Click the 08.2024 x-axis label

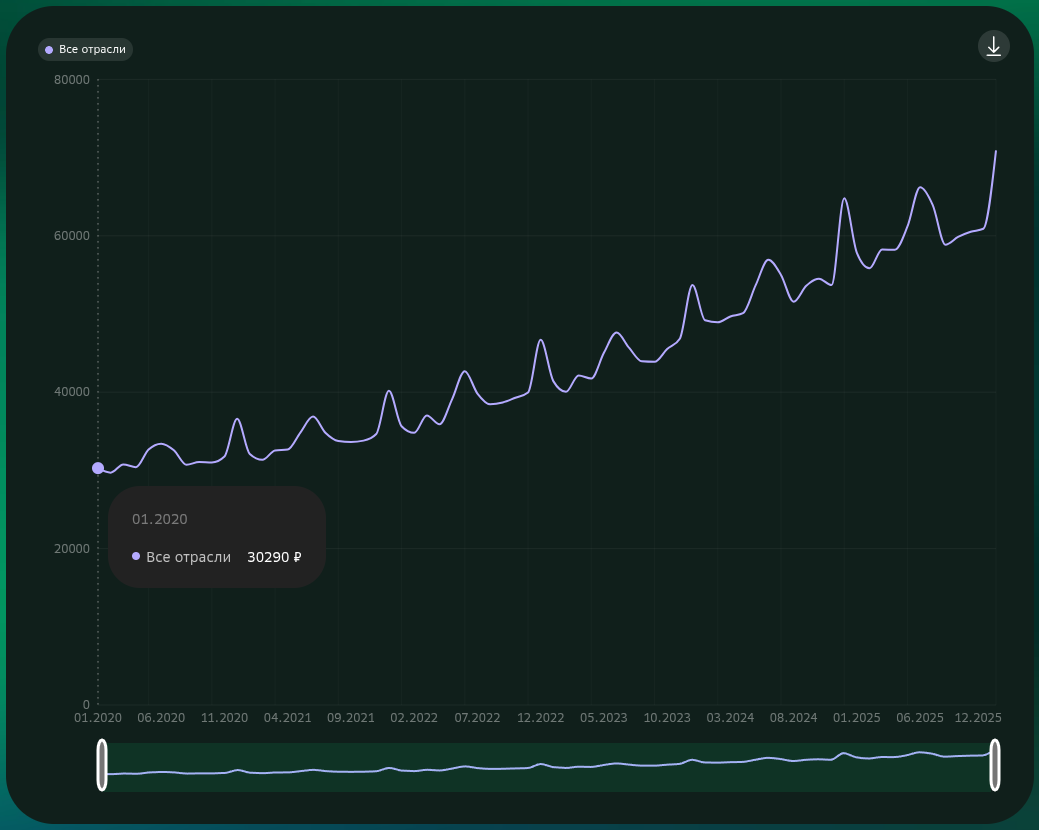click(x=794, y=718)
